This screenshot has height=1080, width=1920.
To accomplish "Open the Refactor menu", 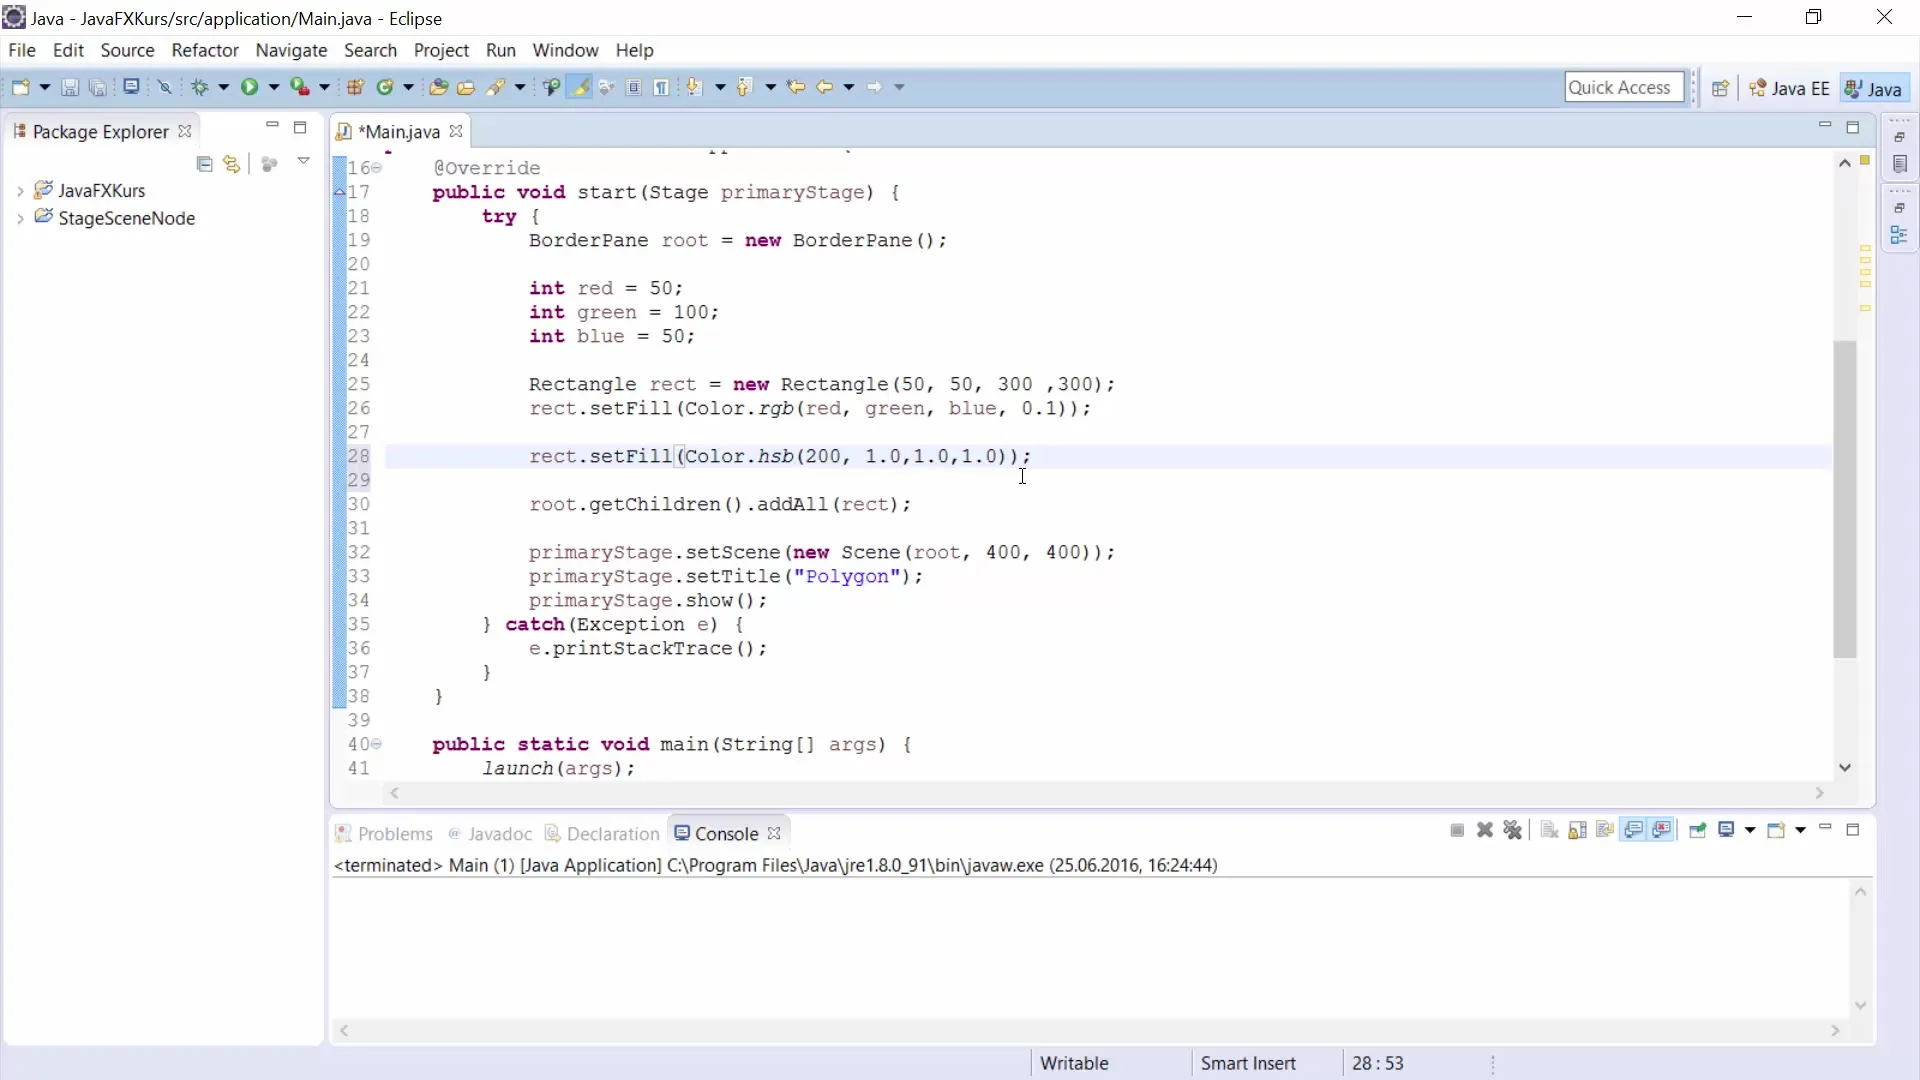I will point(205,50).
